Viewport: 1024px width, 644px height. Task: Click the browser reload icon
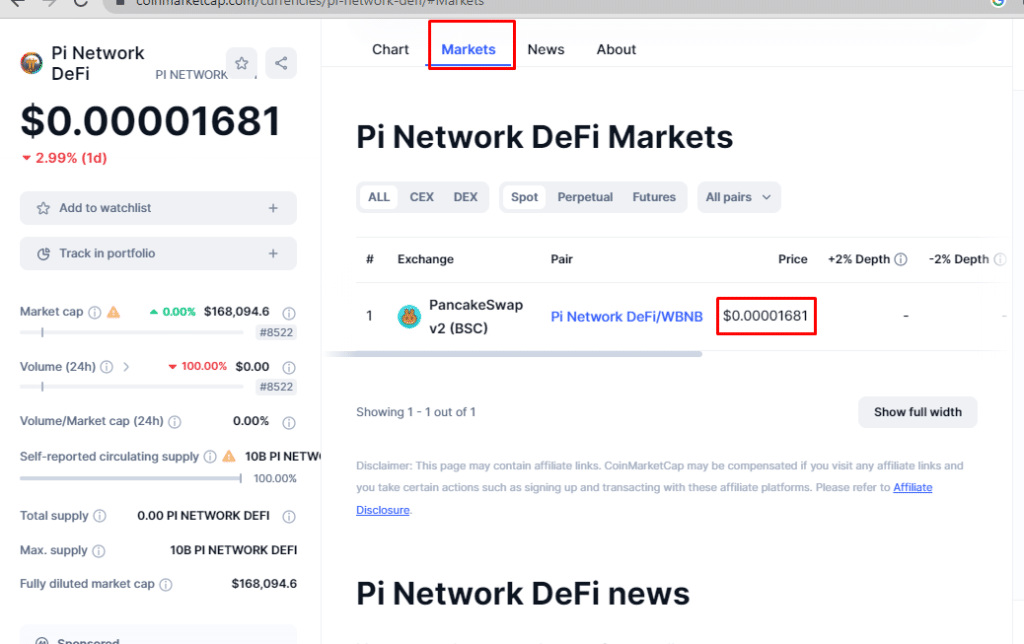pyautogui.click(x=80, y=3)
